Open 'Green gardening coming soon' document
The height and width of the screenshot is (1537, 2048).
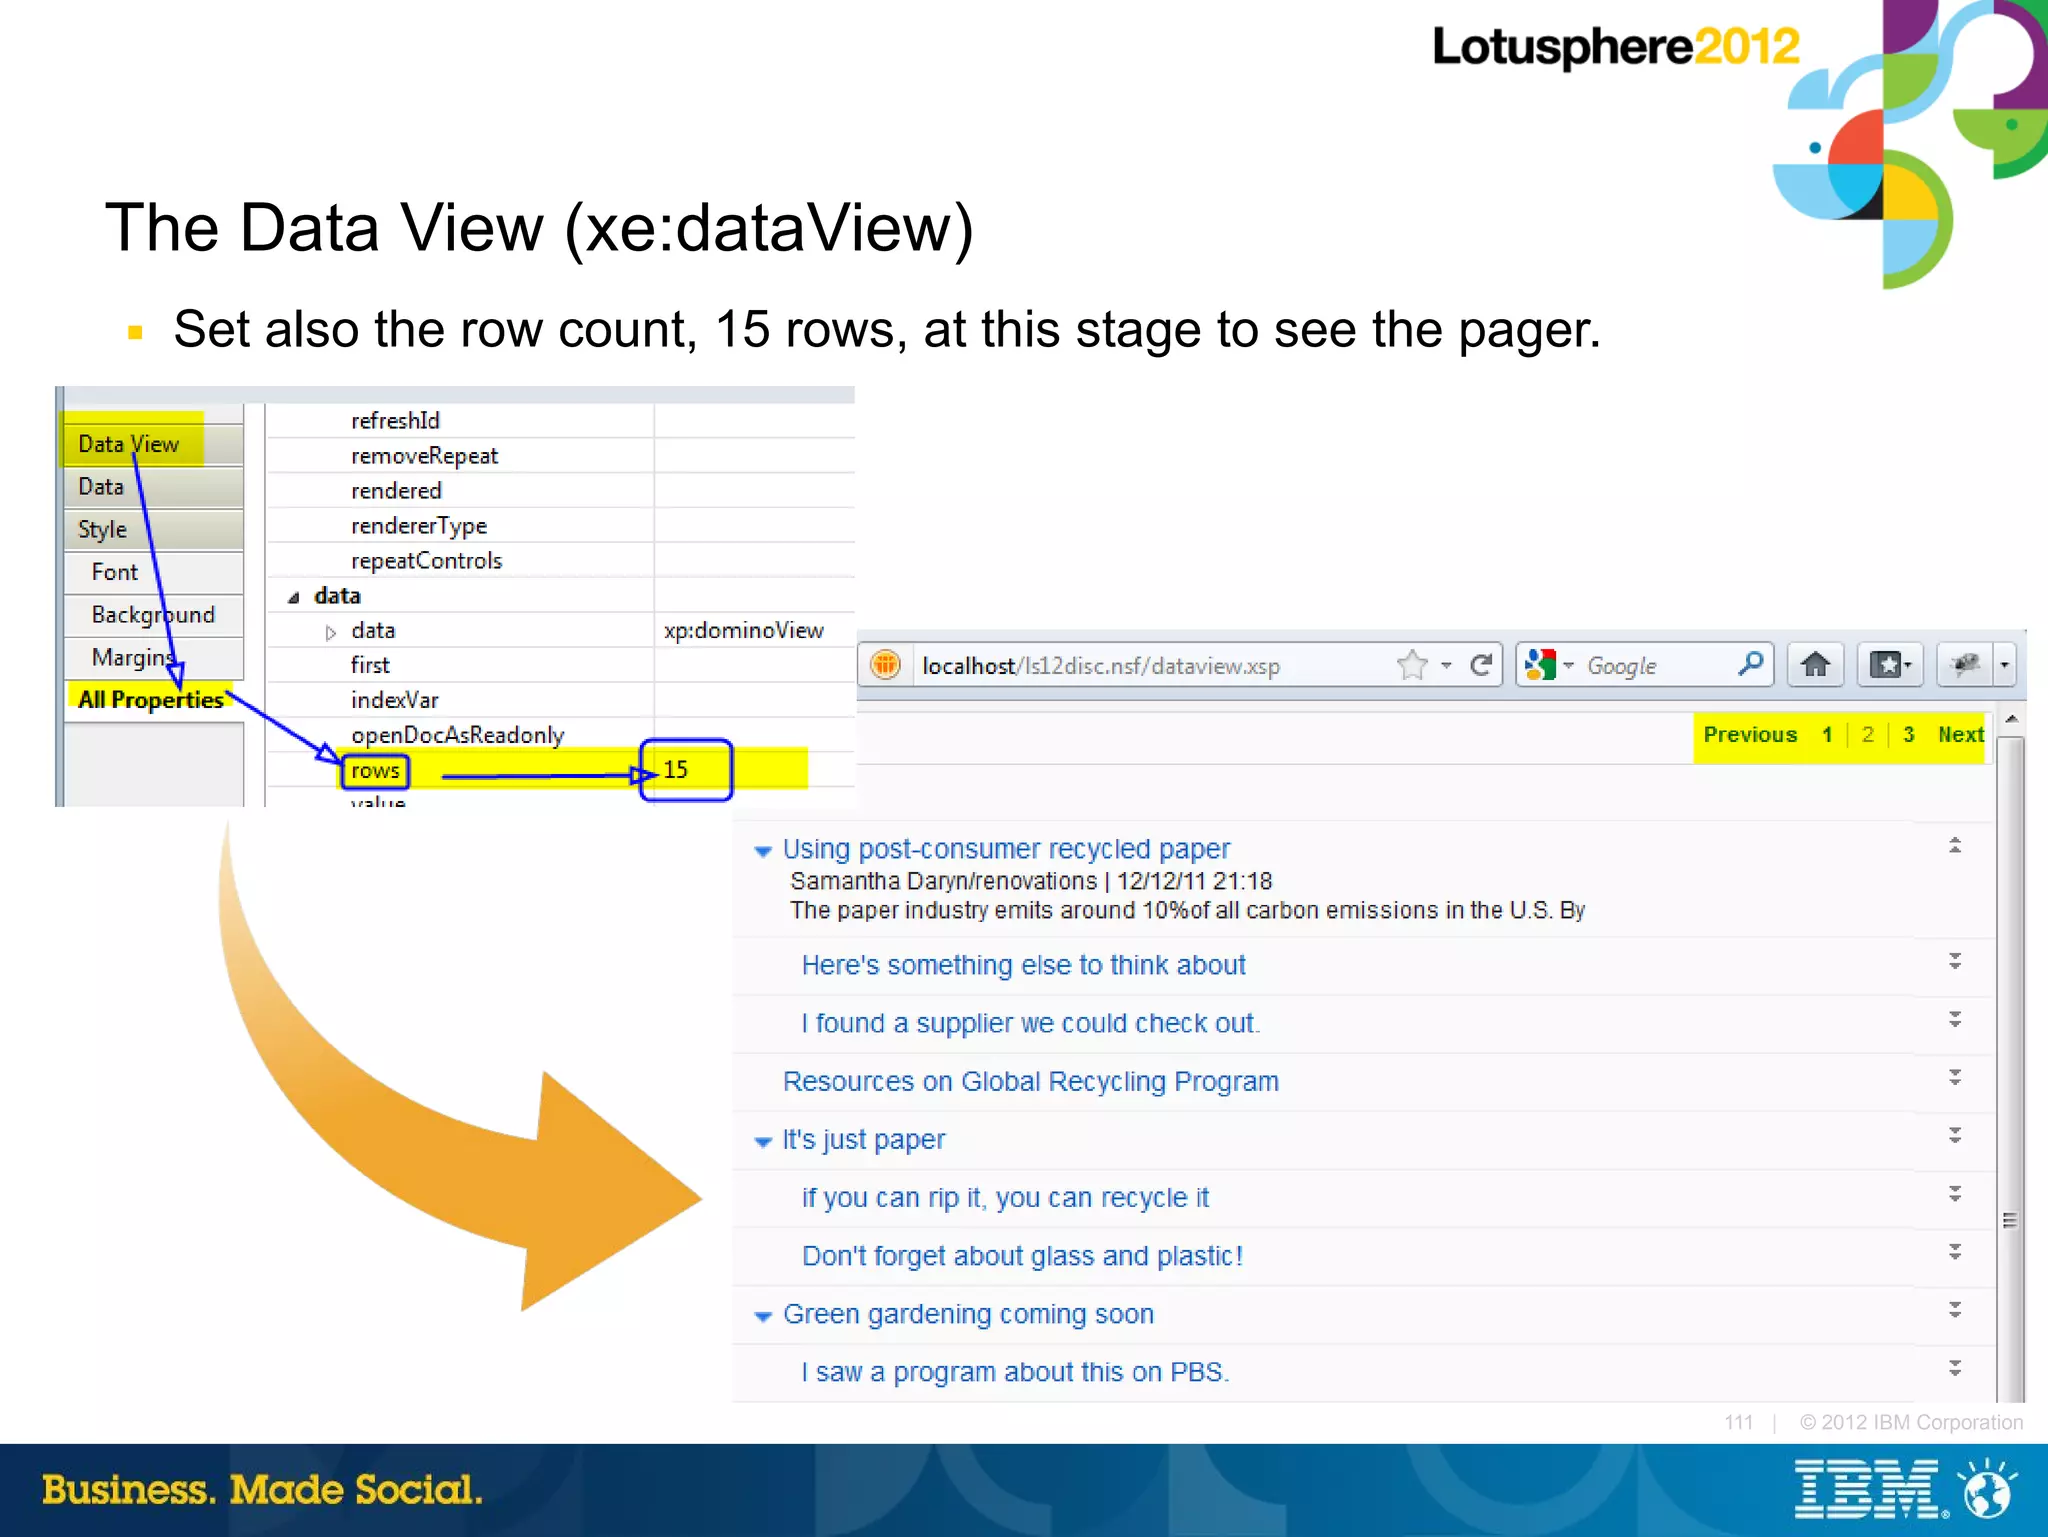tap(968, 1314)
